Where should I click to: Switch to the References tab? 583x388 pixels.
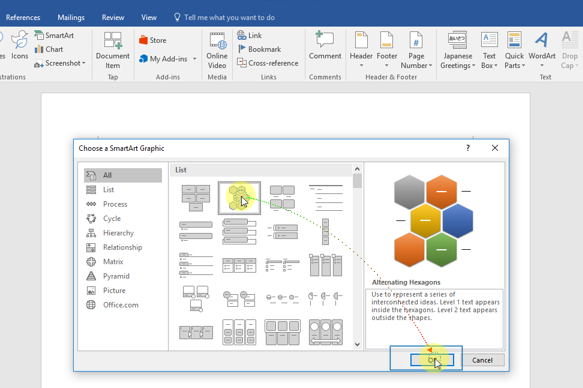(x=23, y=17)
